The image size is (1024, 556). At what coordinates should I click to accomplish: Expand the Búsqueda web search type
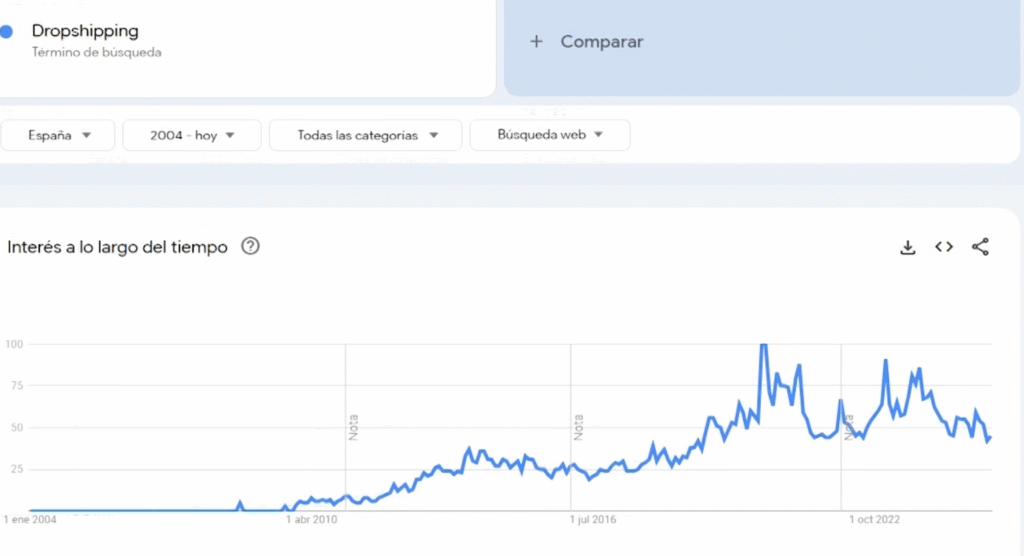click(550, 135)
